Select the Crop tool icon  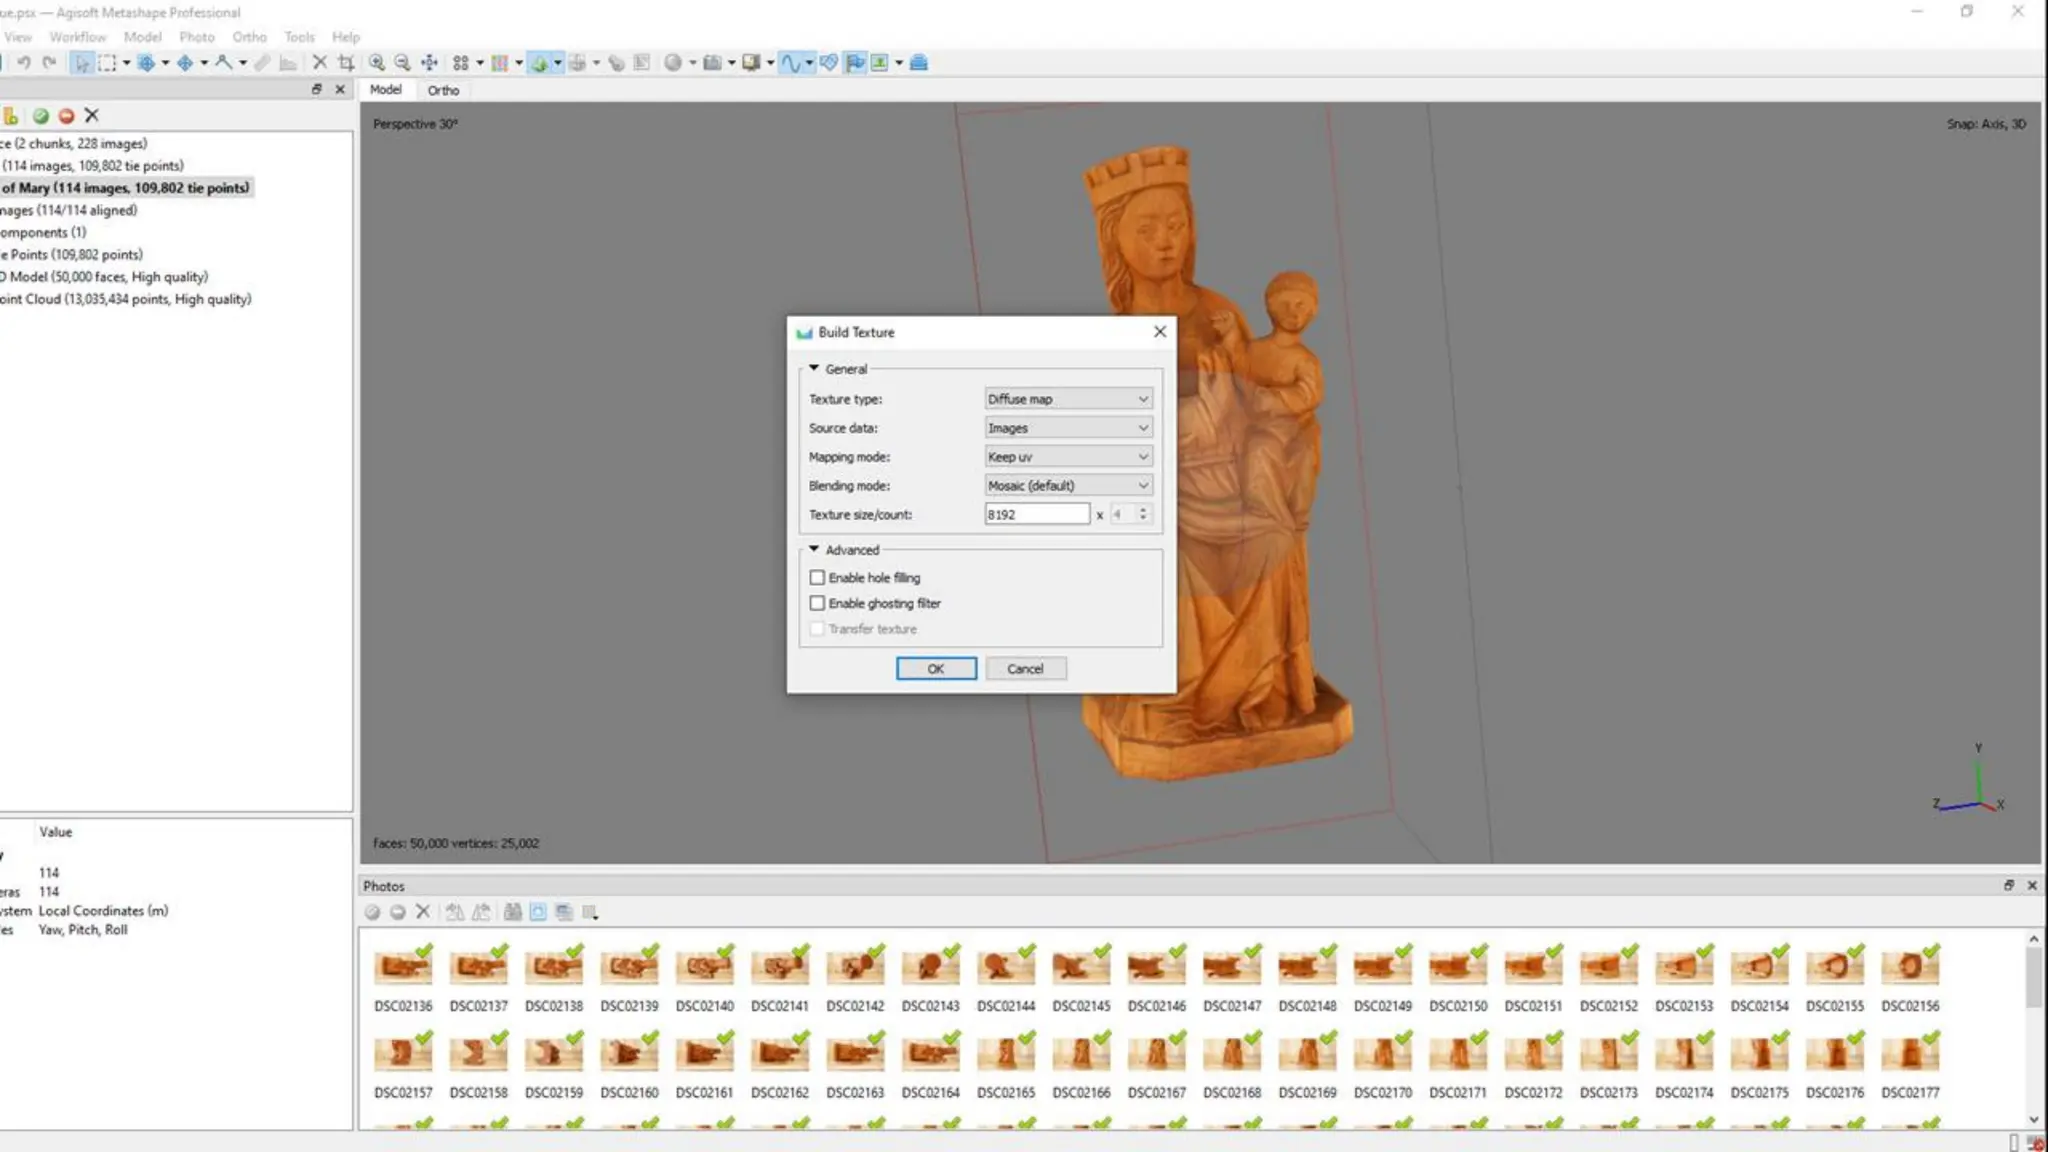[x=346, y=63]
